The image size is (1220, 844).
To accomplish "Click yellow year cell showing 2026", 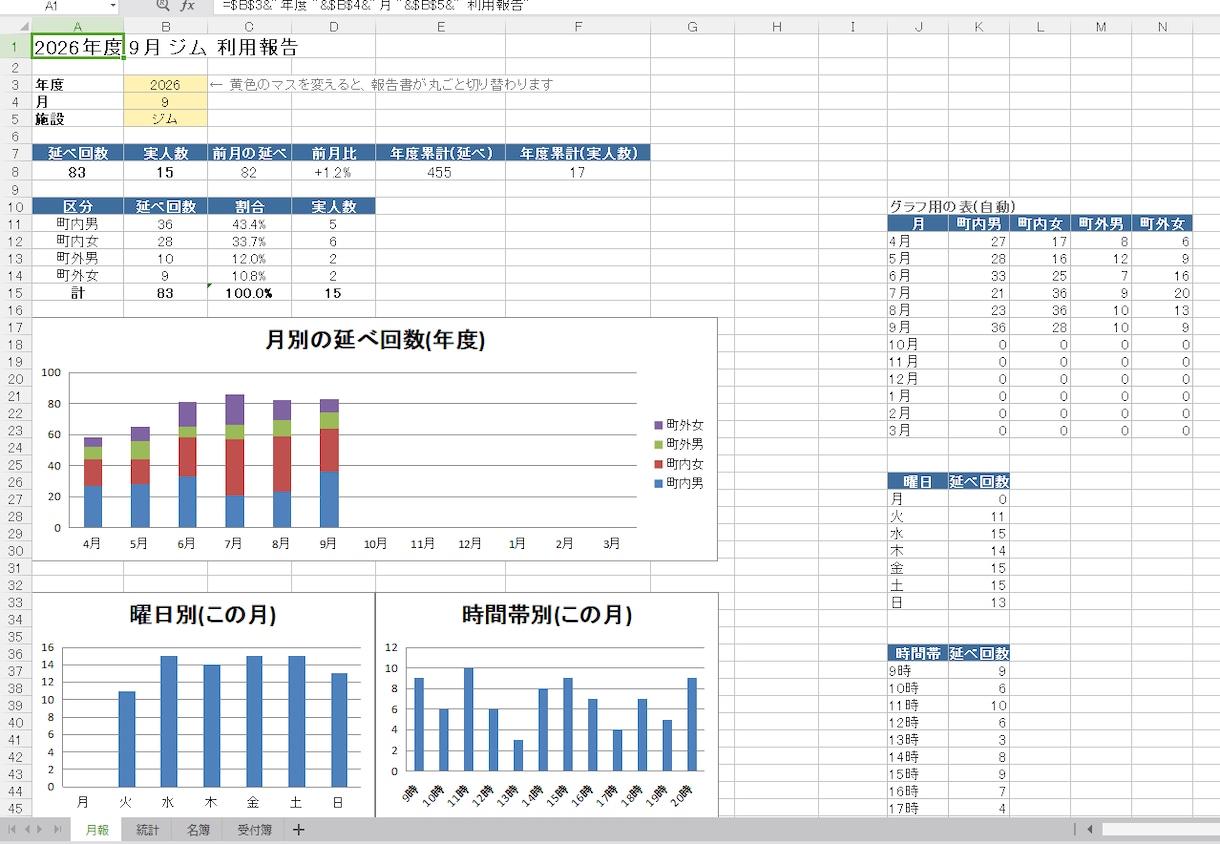I will coord(166,85).
